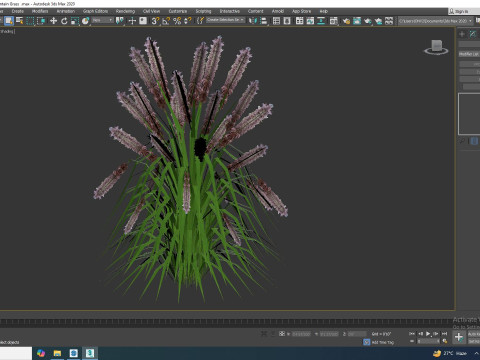Open the Graph Editors menu
Image resolution: width=480 pixels, height=360 pixels.
(95, 11)
